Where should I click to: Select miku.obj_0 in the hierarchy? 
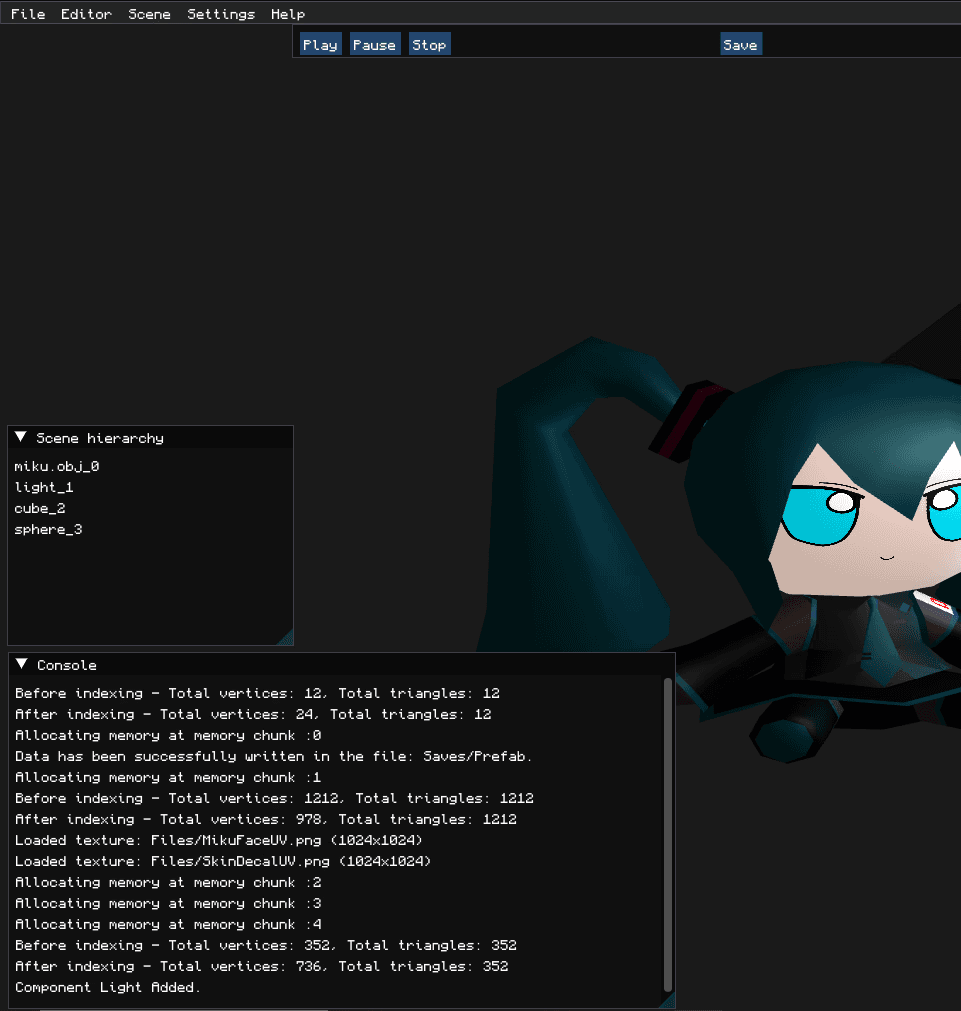pos(57,466)
